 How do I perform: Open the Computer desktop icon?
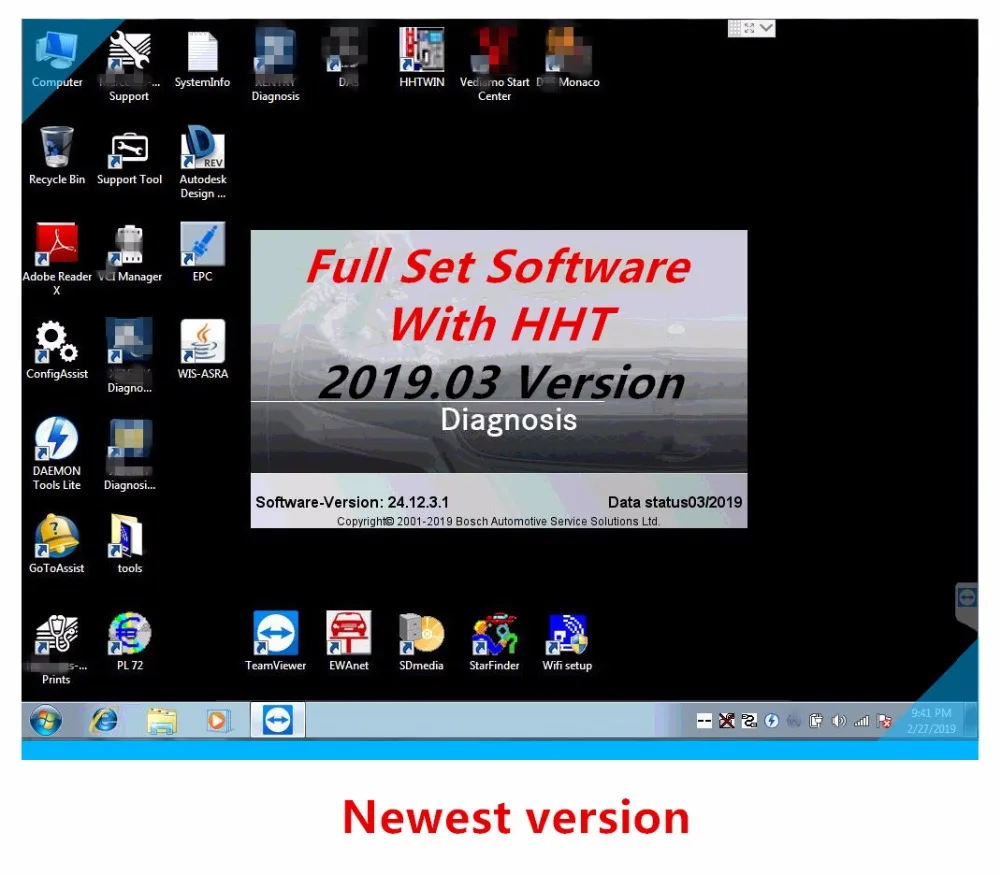tap(57, 58)
